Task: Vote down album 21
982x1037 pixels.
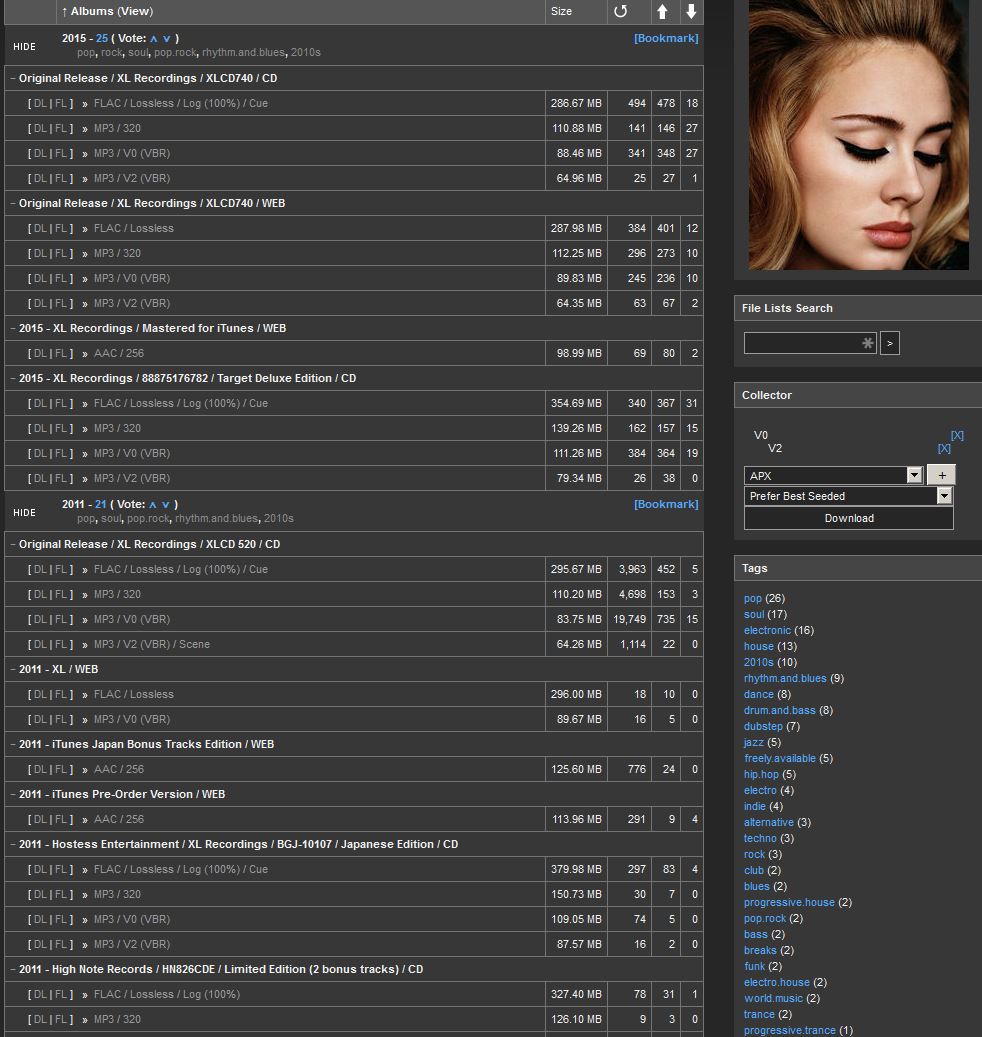Action: click(166, 505)
